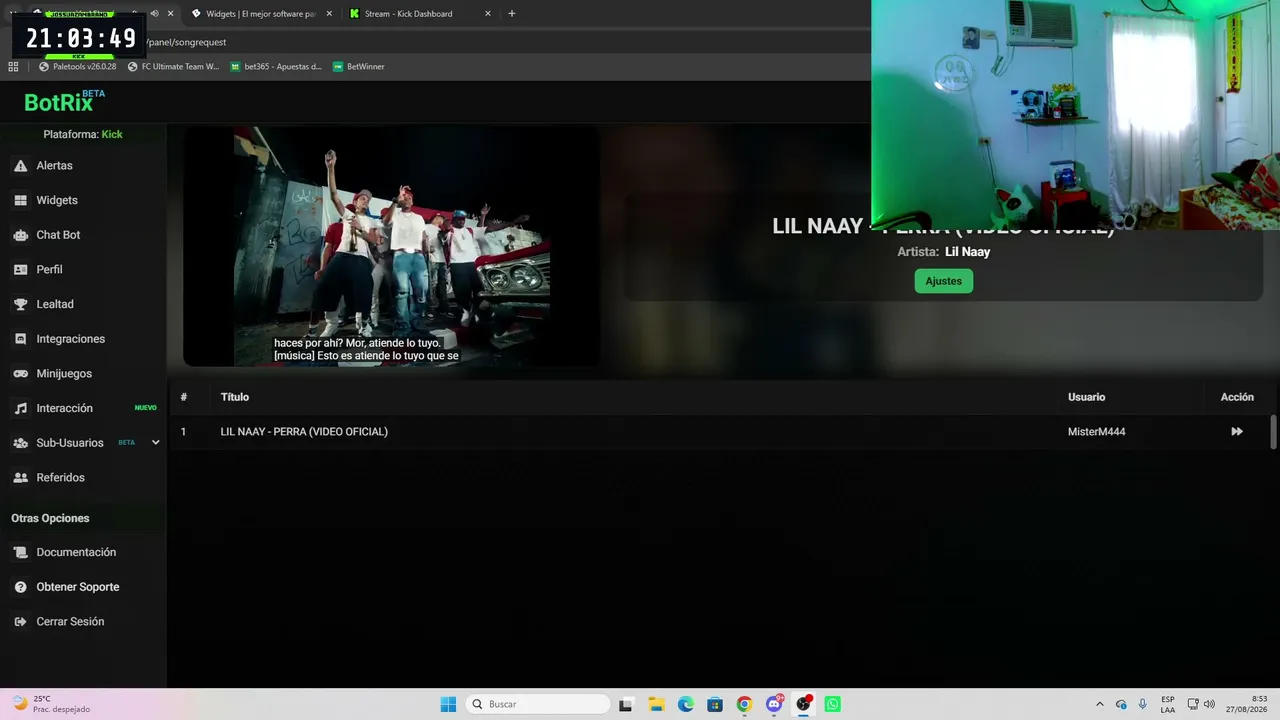This screenshot has height=720, width=1280.
Task: Click the Sub-Usuarios people icon
Action: click(x=20, y=443)
